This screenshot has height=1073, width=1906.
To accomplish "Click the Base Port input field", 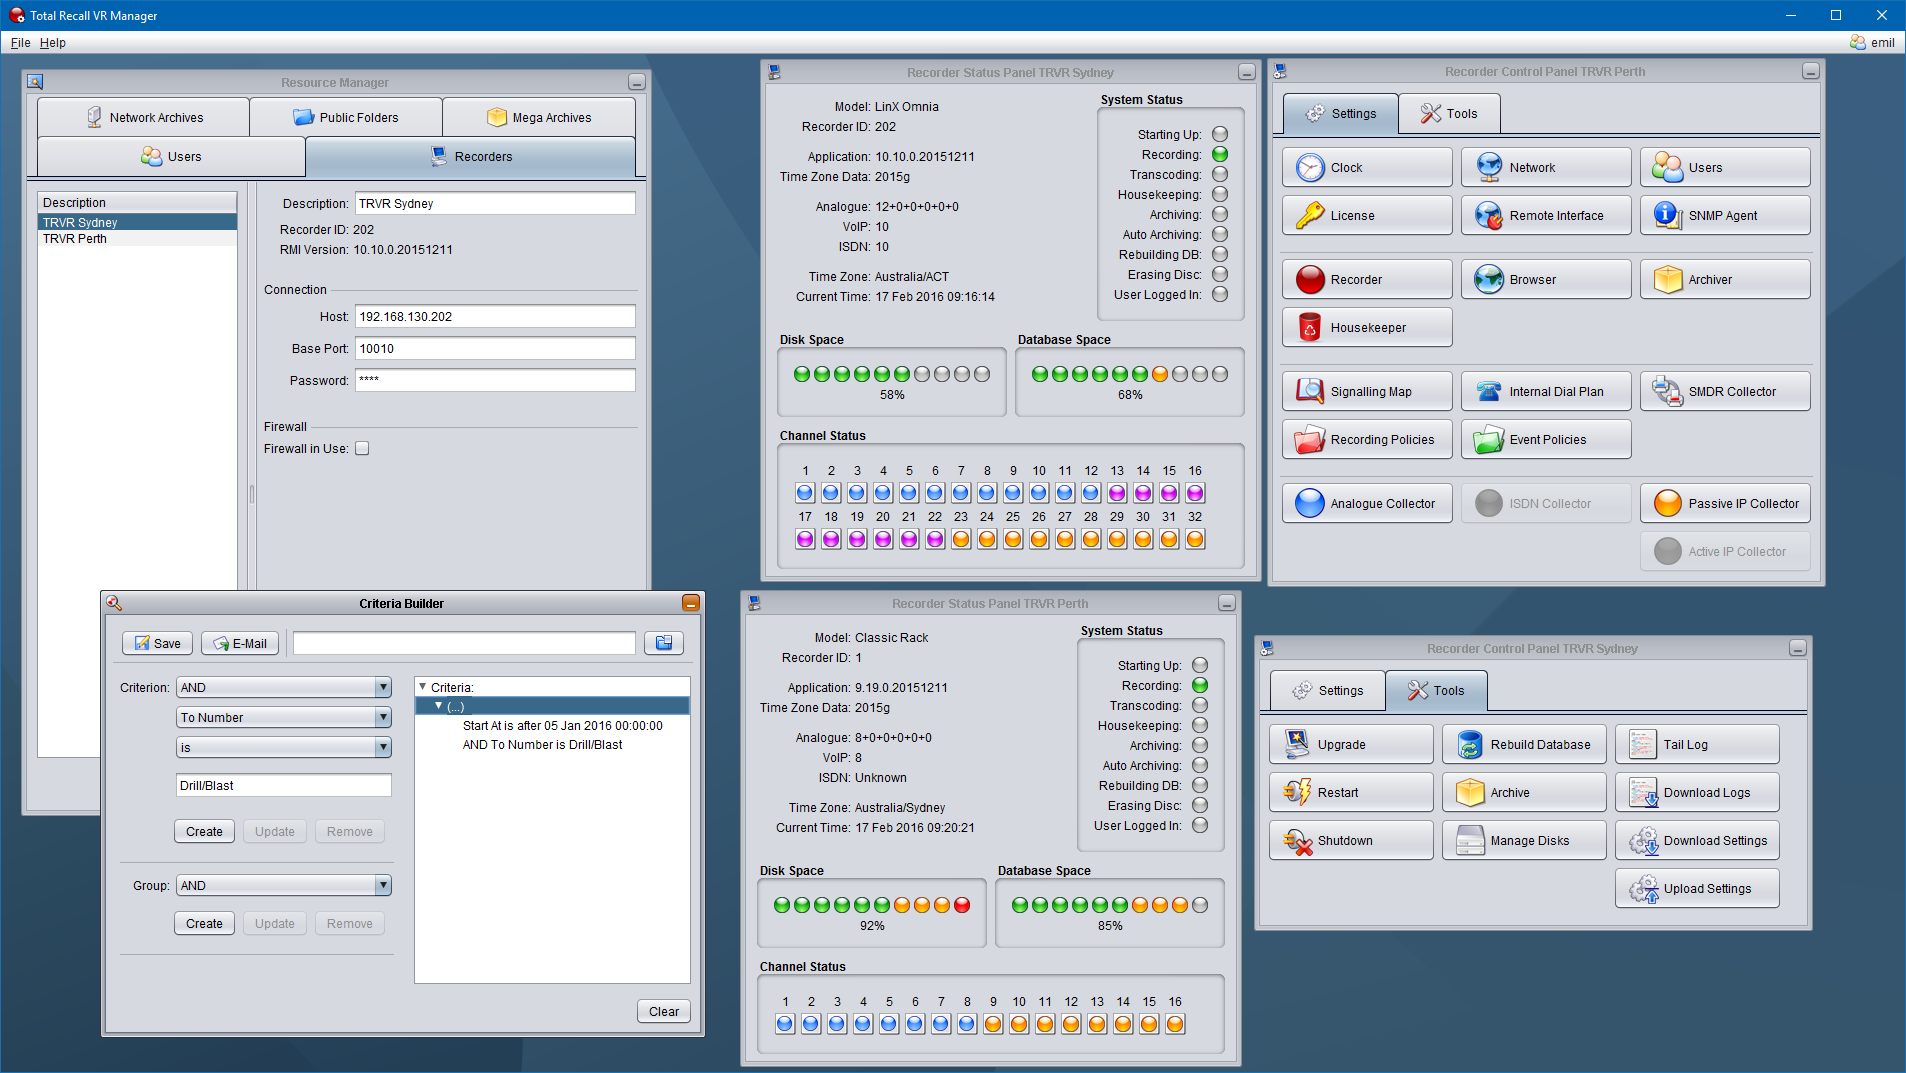I will click(495, 349).
